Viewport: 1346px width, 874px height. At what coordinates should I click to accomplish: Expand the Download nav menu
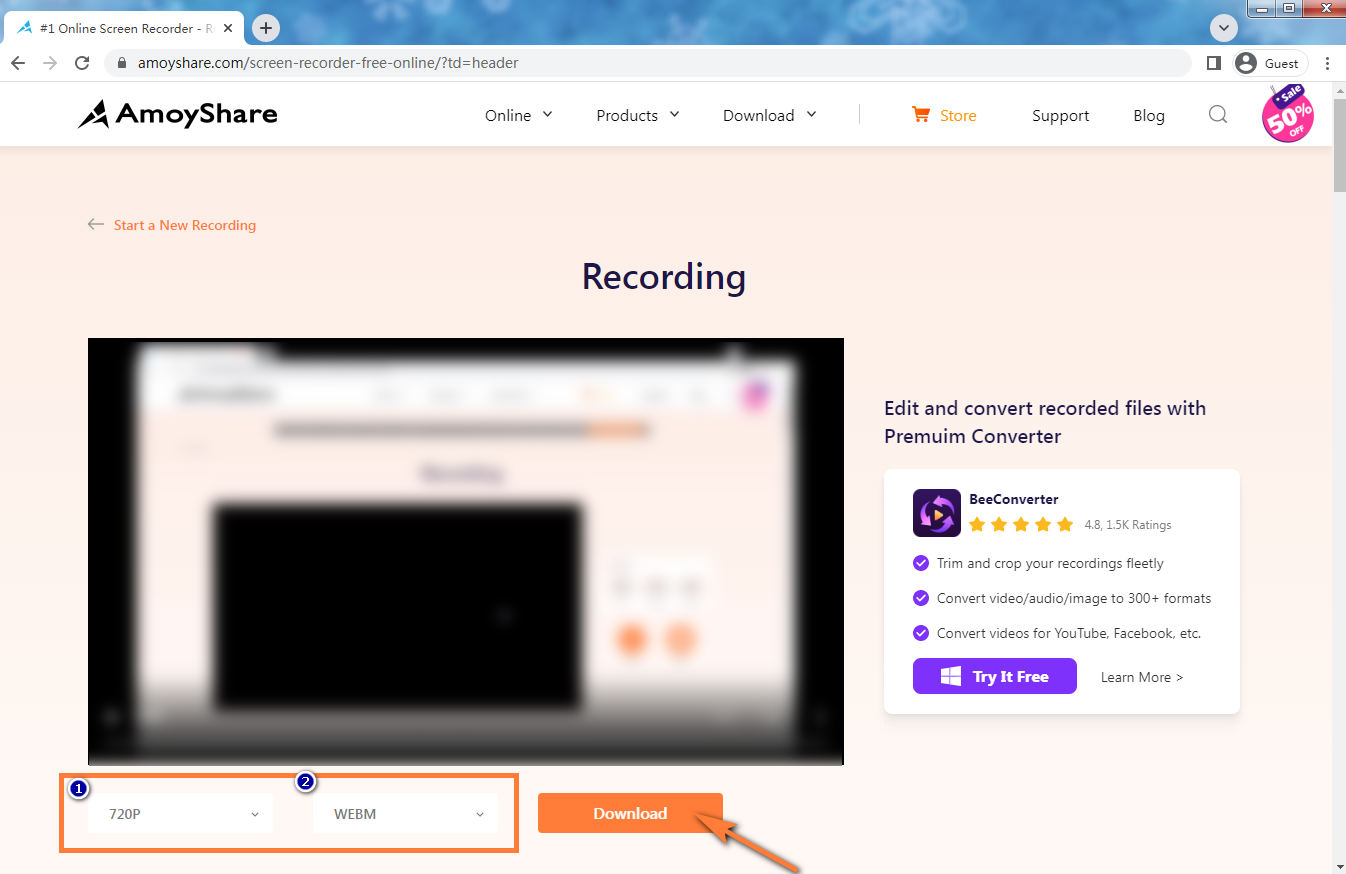pyautogui.click(x=770, y=115)
